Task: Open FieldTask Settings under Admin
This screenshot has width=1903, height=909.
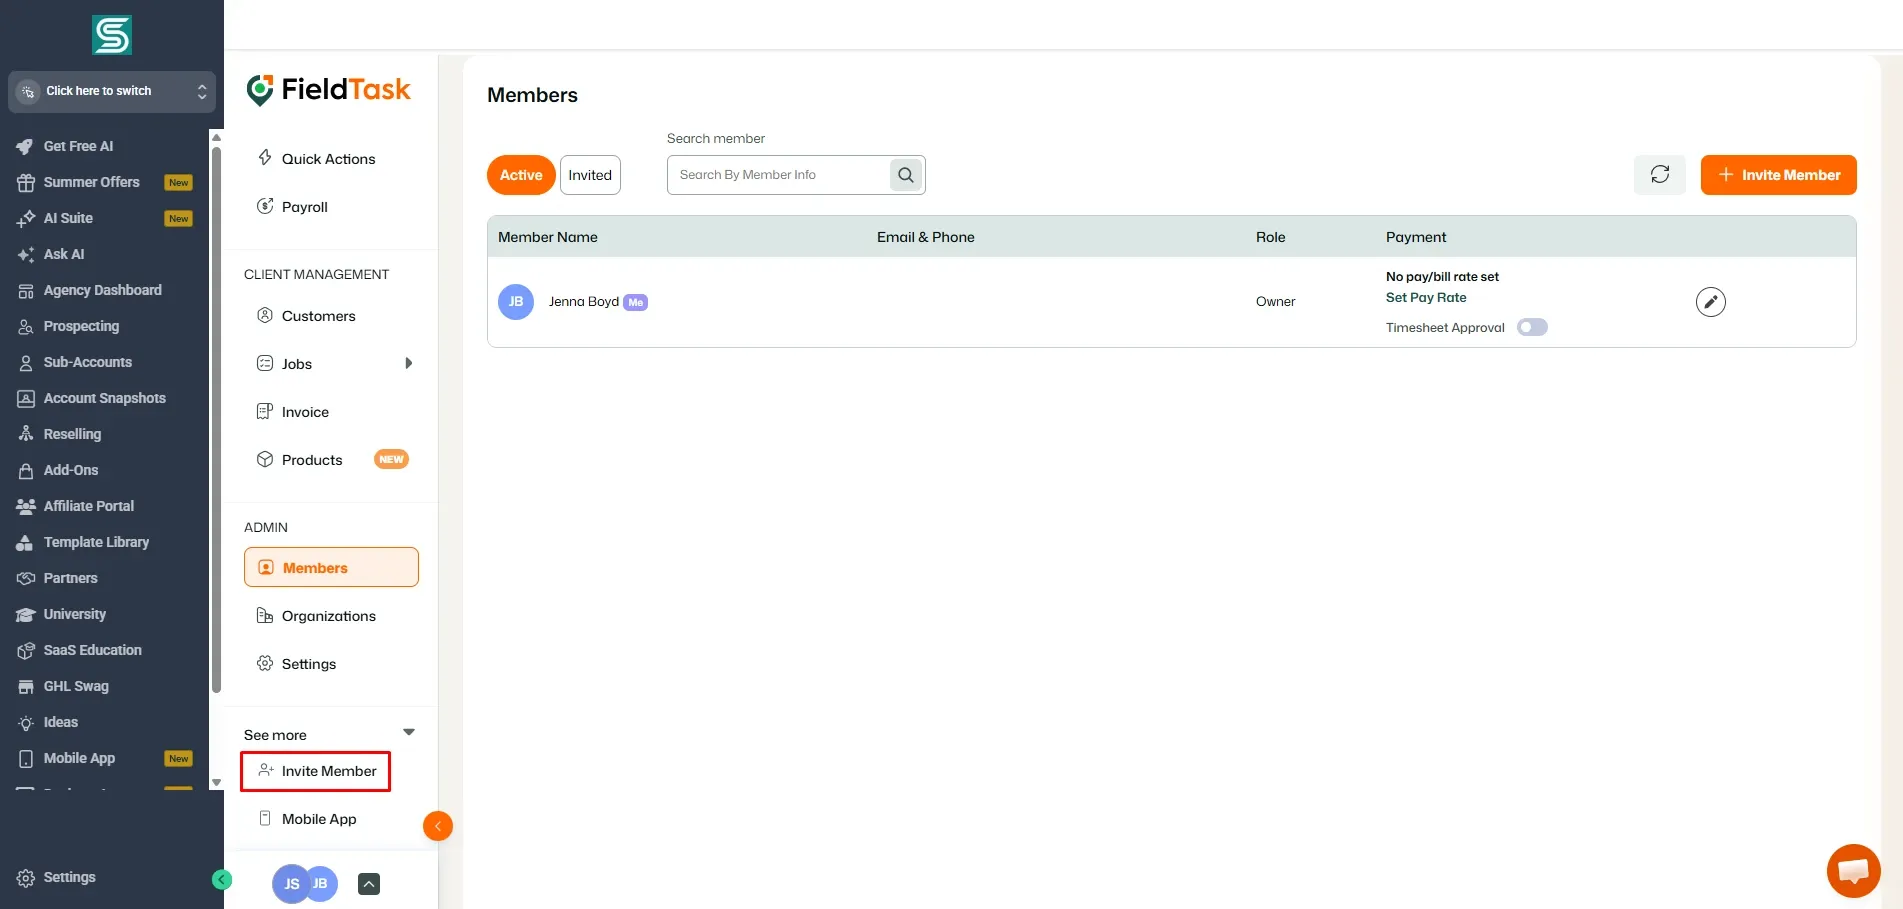Action: [x=308, y=664]
